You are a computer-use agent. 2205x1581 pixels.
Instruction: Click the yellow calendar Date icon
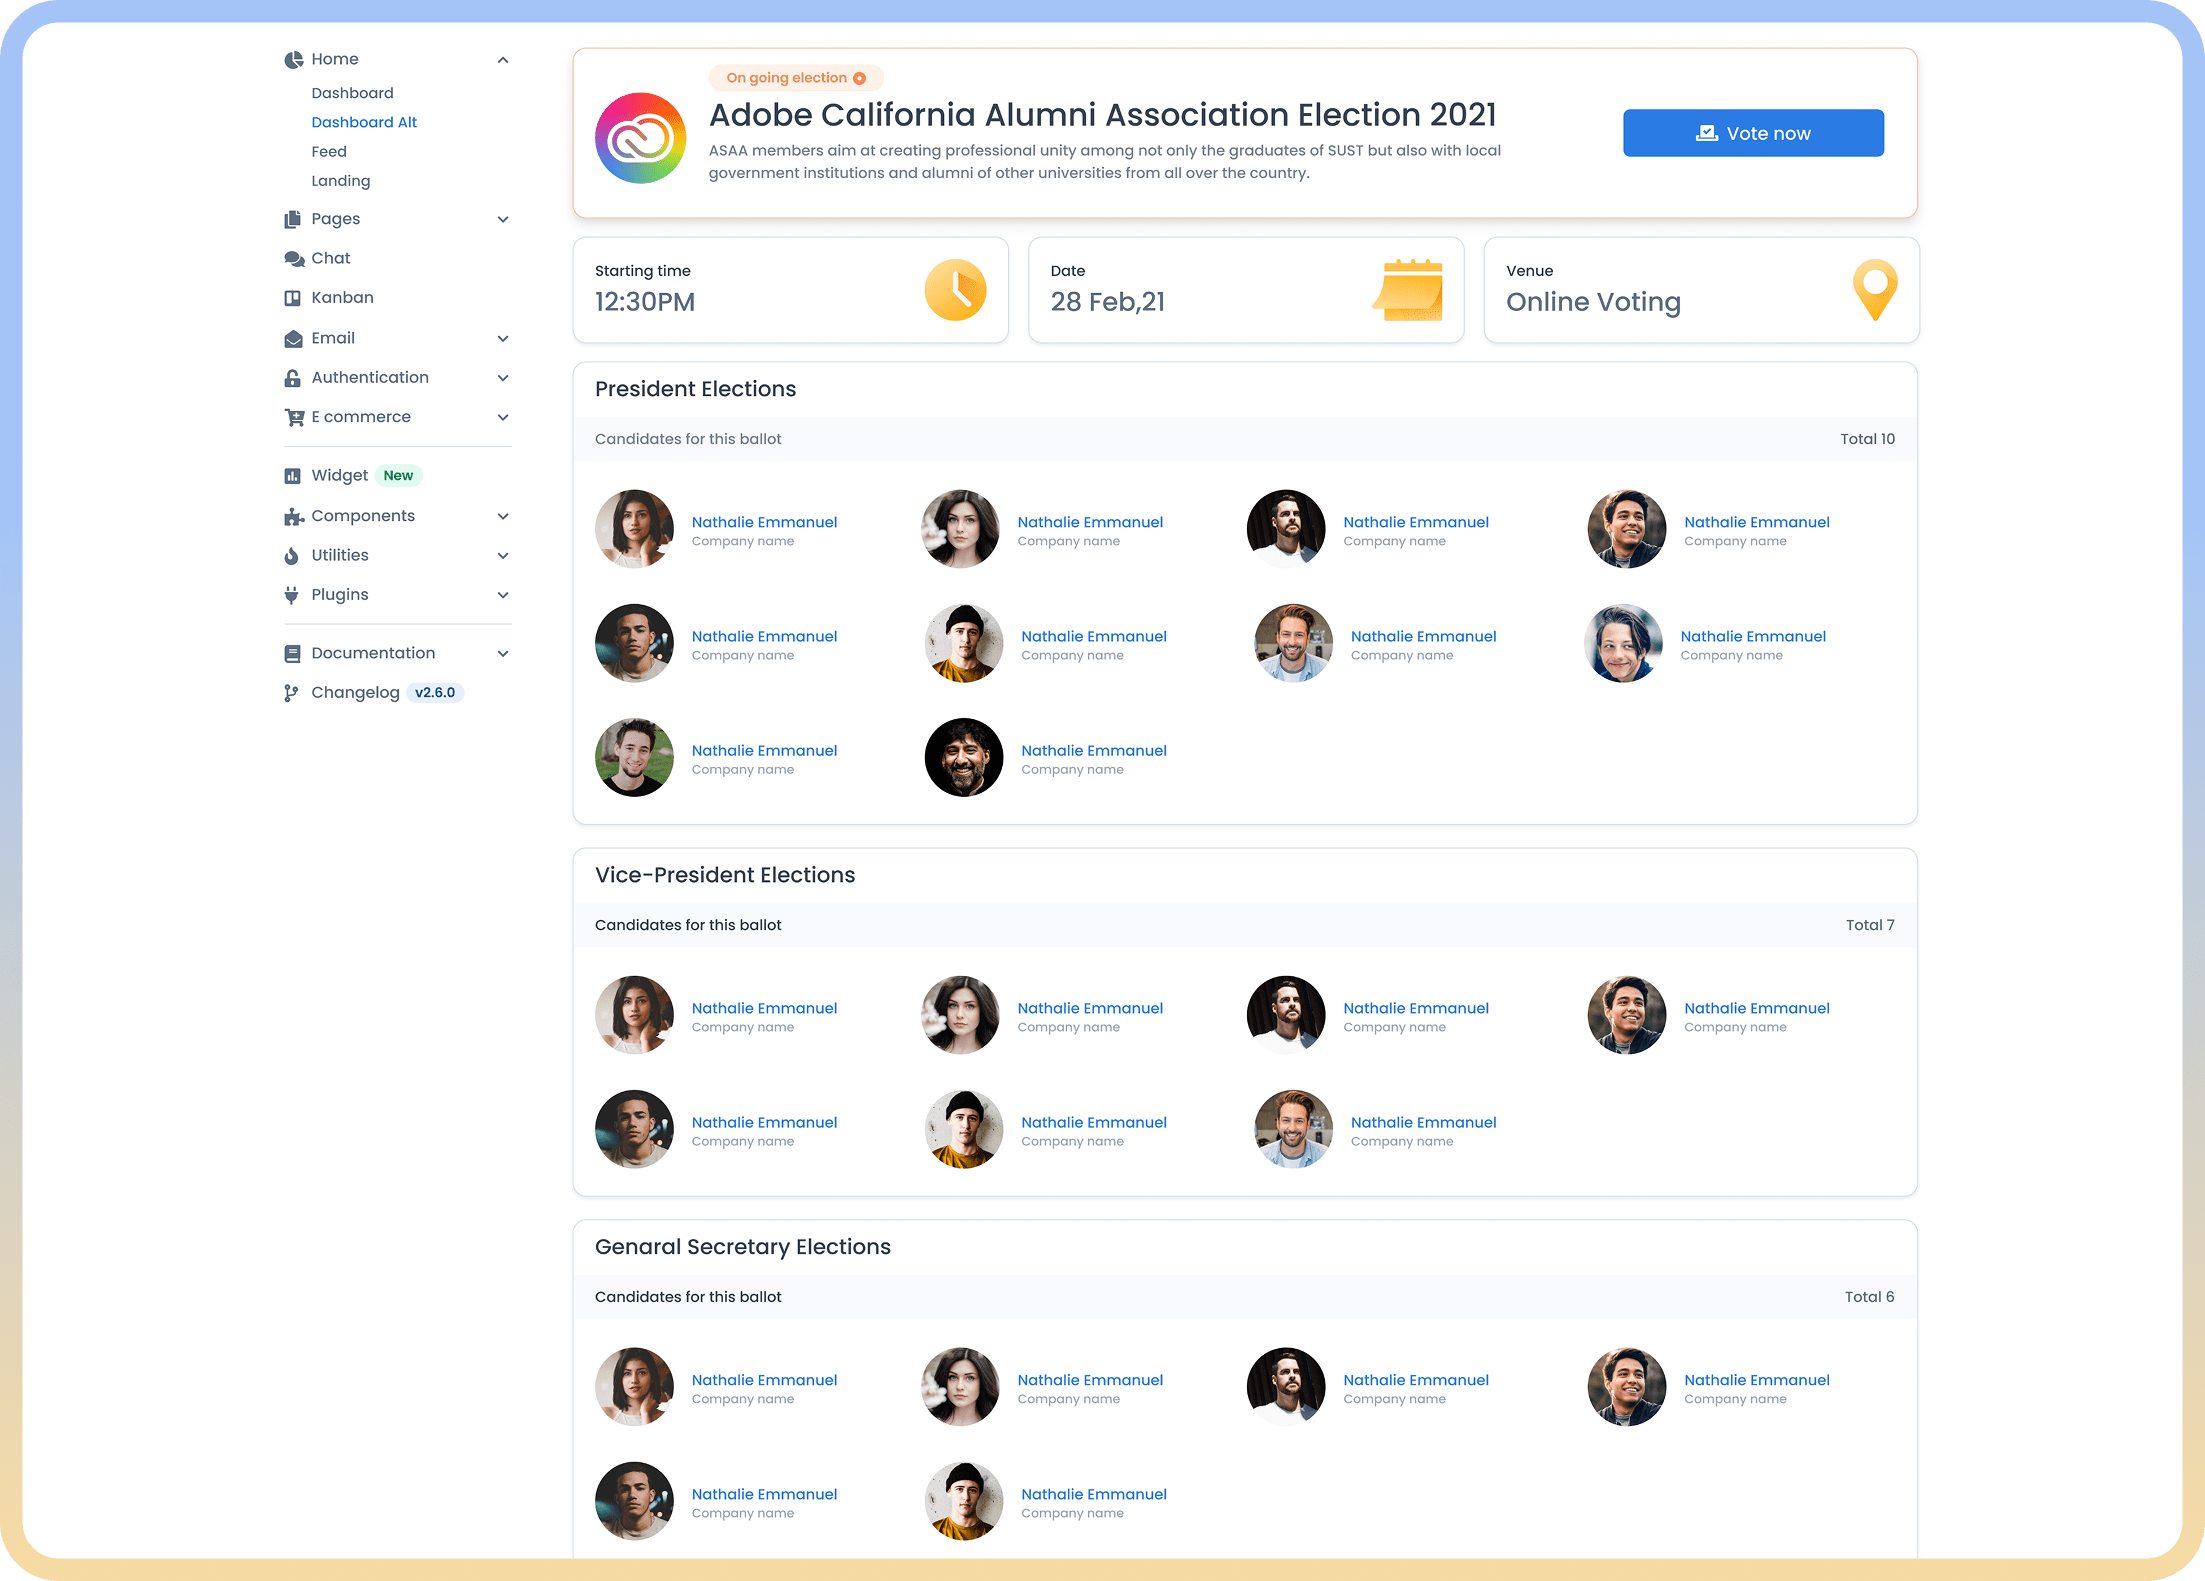click(1408, 290)
